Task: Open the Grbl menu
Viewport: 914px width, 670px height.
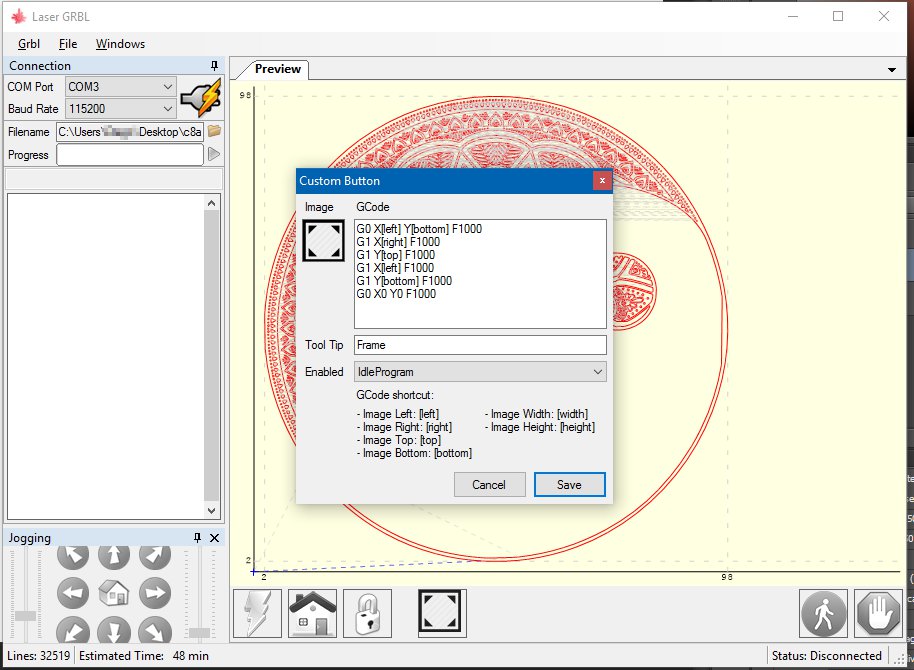Action: (x=29, y=44)
